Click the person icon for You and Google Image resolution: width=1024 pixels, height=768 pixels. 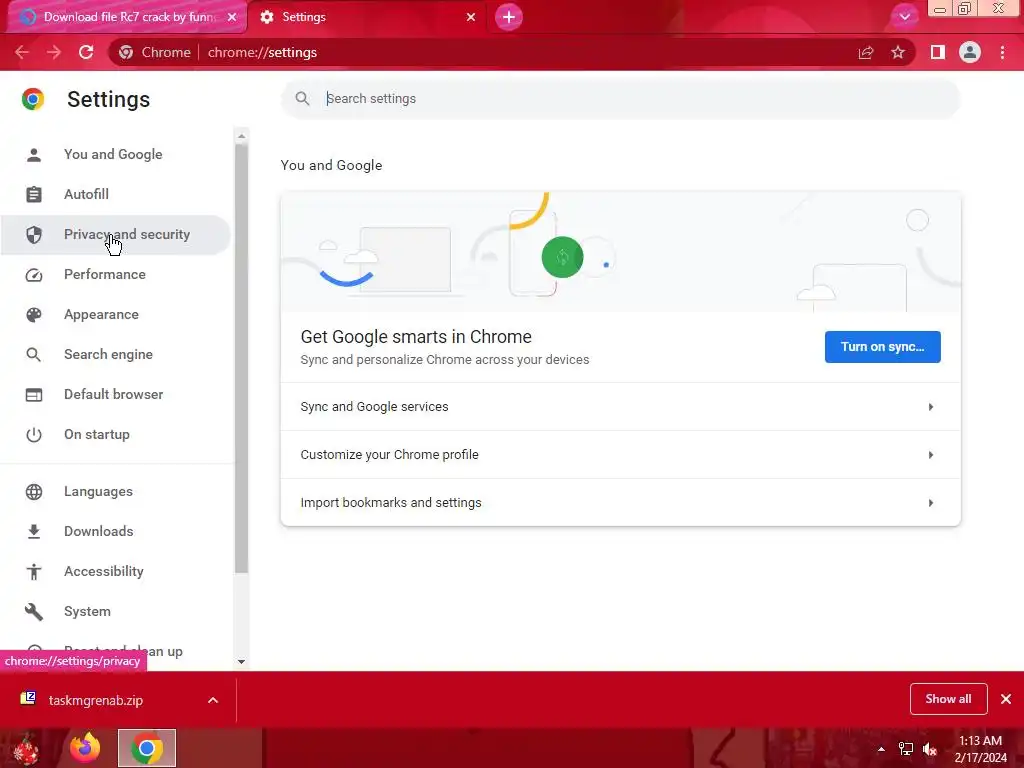coord(34,155)
